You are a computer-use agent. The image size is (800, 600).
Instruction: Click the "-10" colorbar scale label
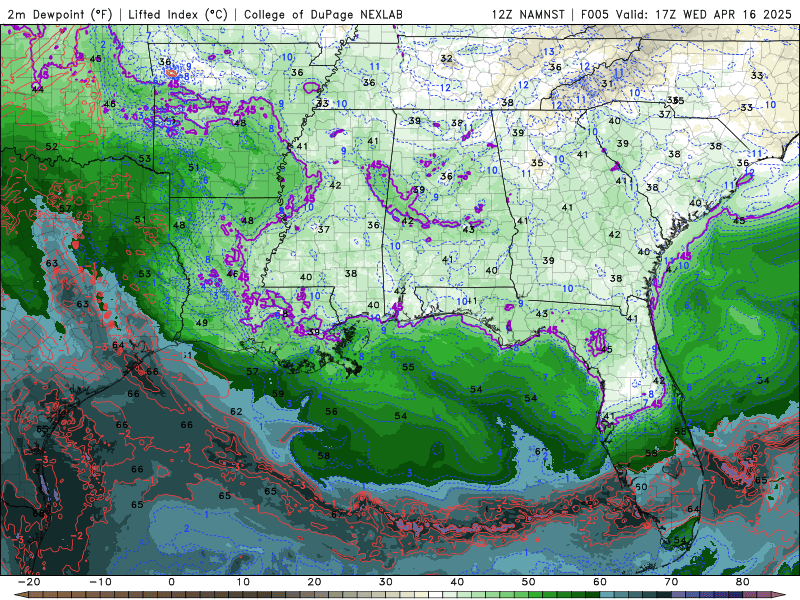[x=100, y=582]
